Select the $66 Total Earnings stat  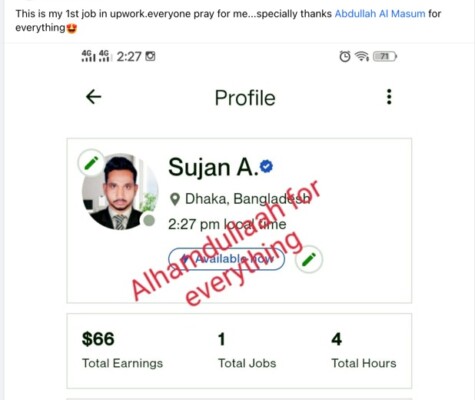tap(122, 350)
